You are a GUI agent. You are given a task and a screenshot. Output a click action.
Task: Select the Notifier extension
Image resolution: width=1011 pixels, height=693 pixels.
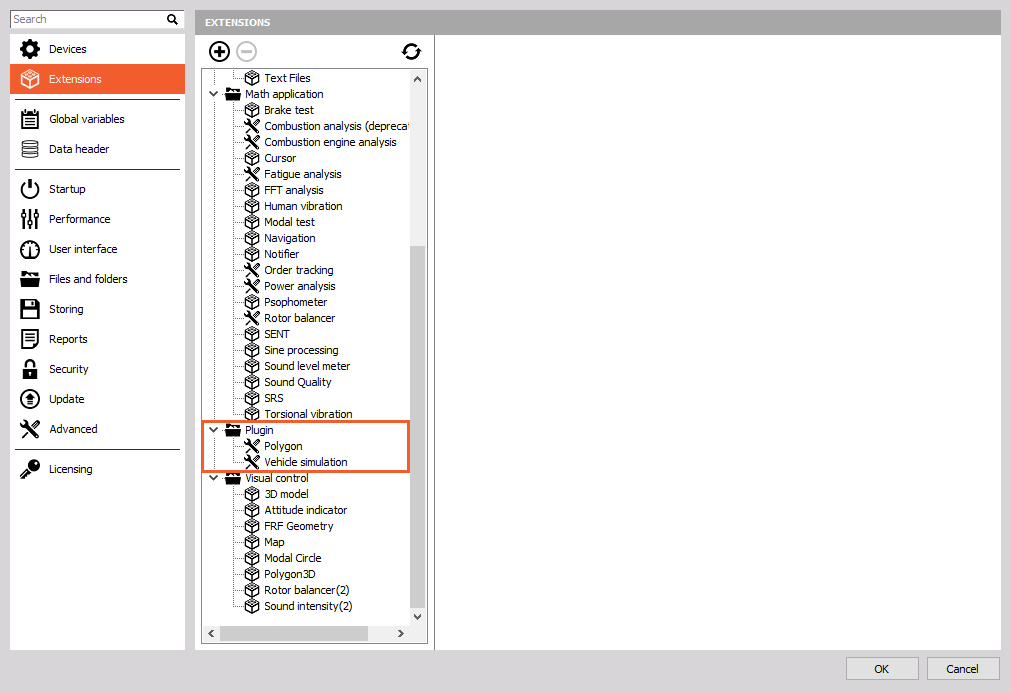pos(281,254)
